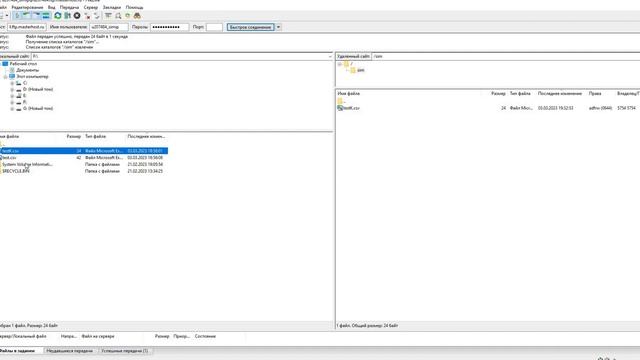Sort remote files by Последнее изменение column

pos(560,93)
